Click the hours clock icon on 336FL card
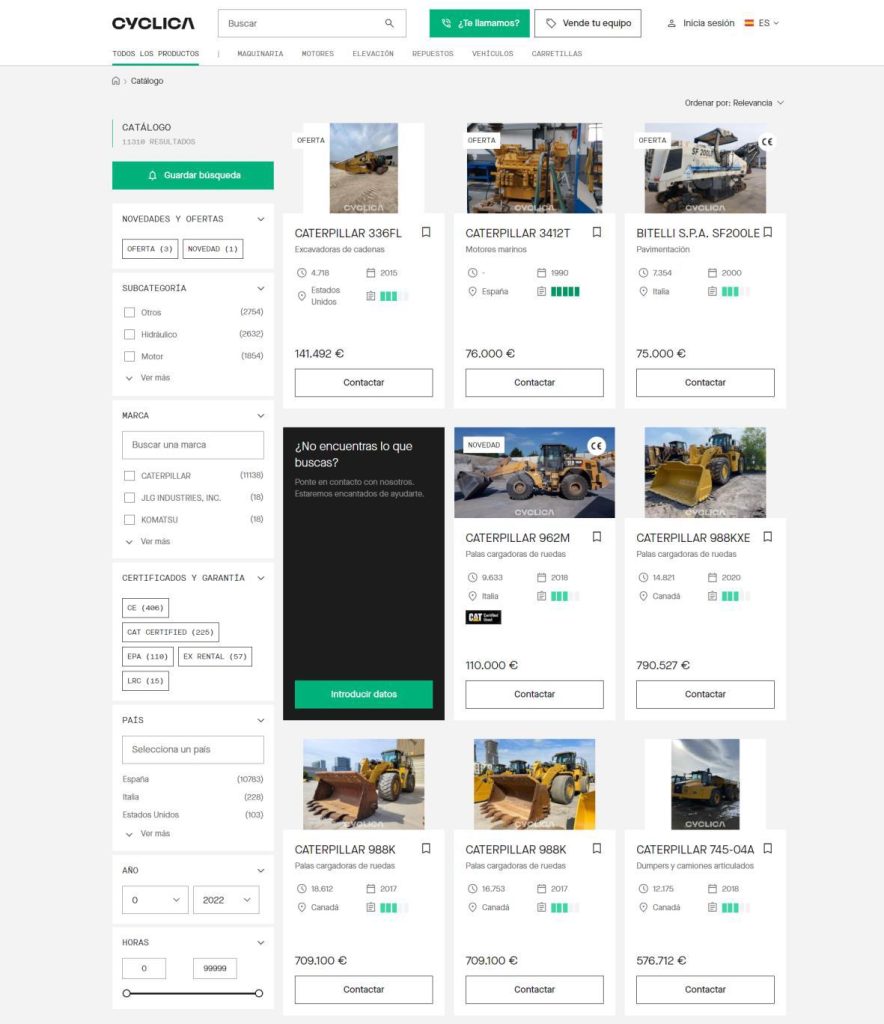The image size is (884, 1024). (302, 273)
